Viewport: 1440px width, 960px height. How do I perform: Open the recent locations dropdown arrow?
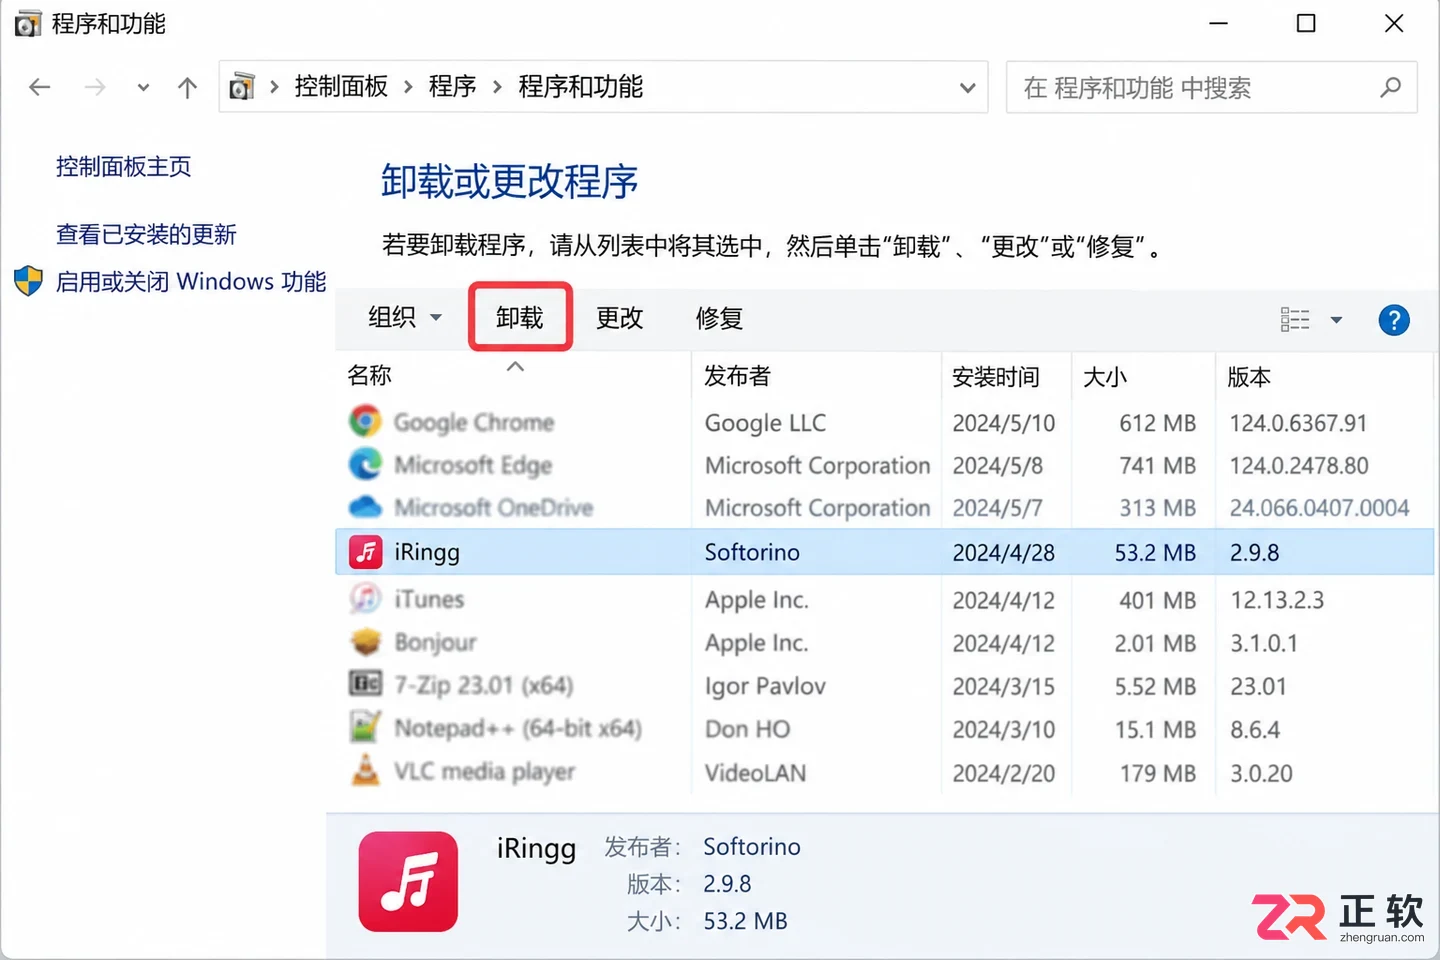pyautogui.click(x=143, y=88)
